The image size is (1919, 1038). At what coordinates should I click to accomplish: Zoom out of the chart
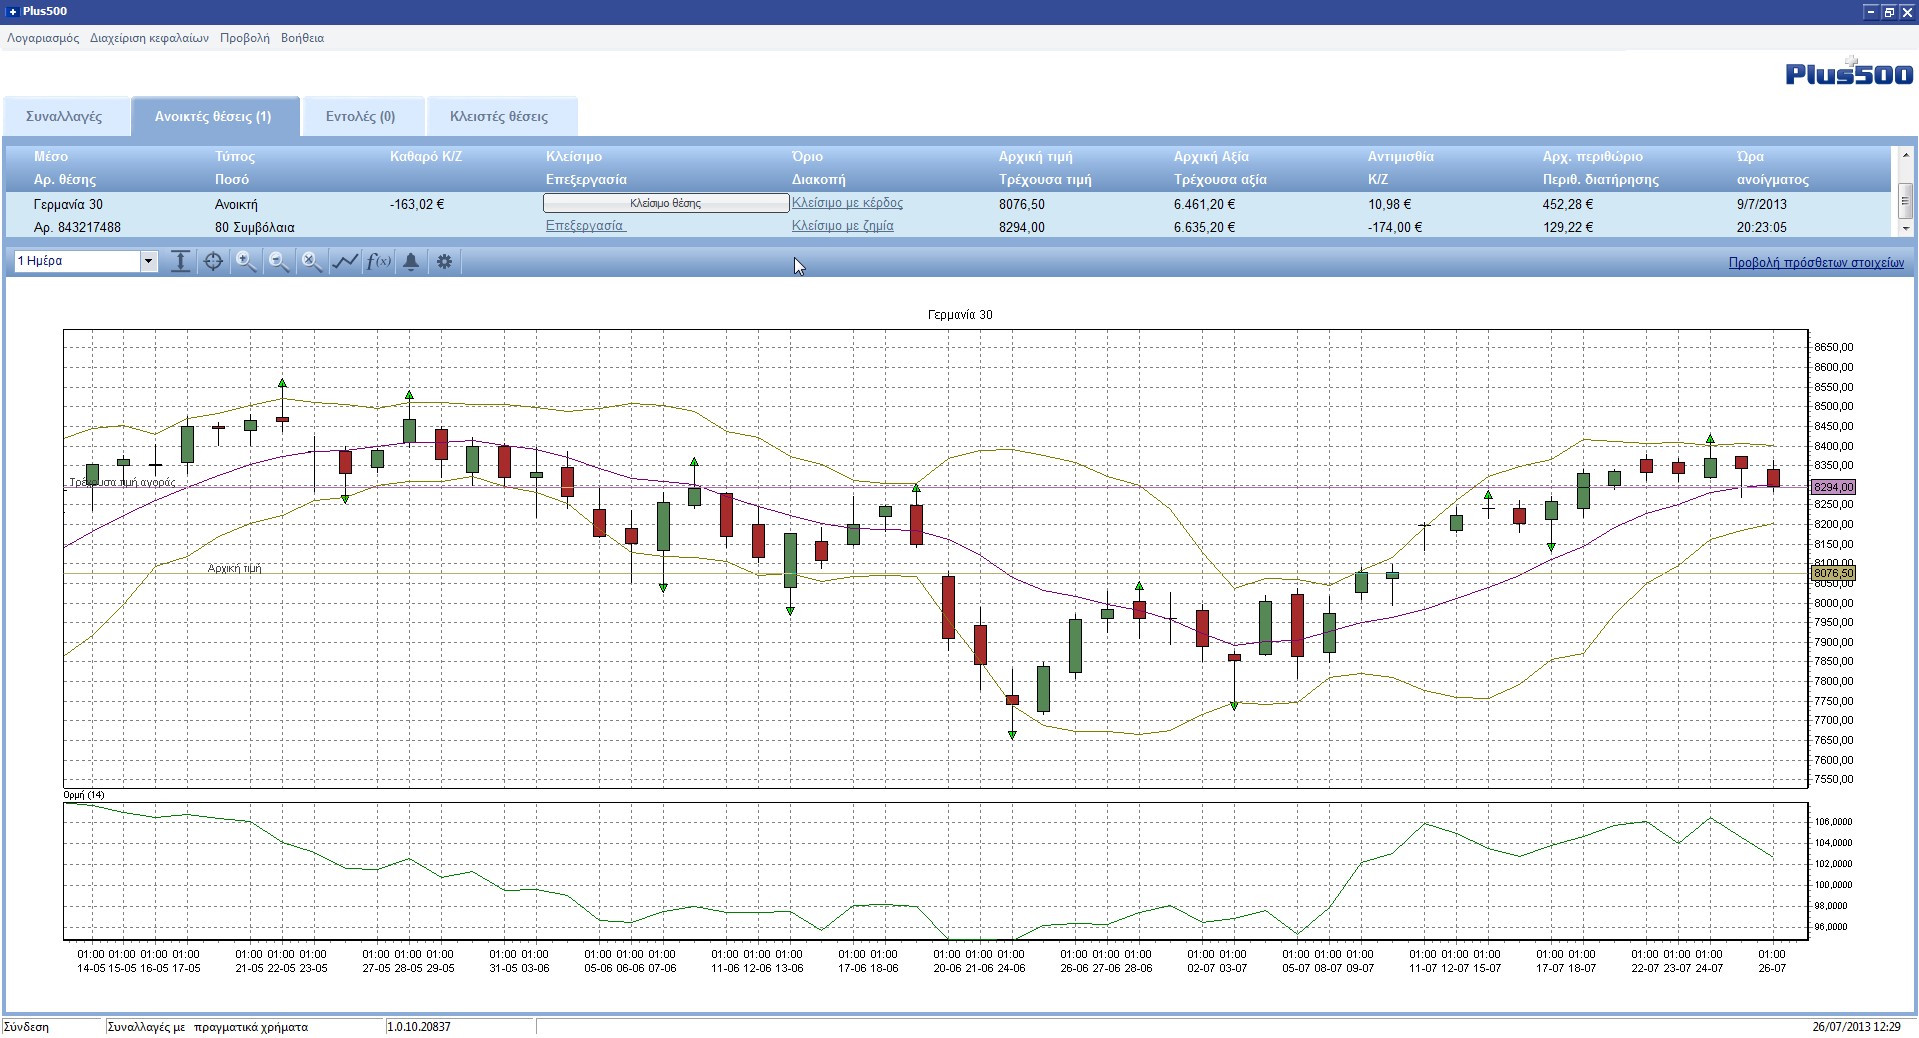[279, 262]
